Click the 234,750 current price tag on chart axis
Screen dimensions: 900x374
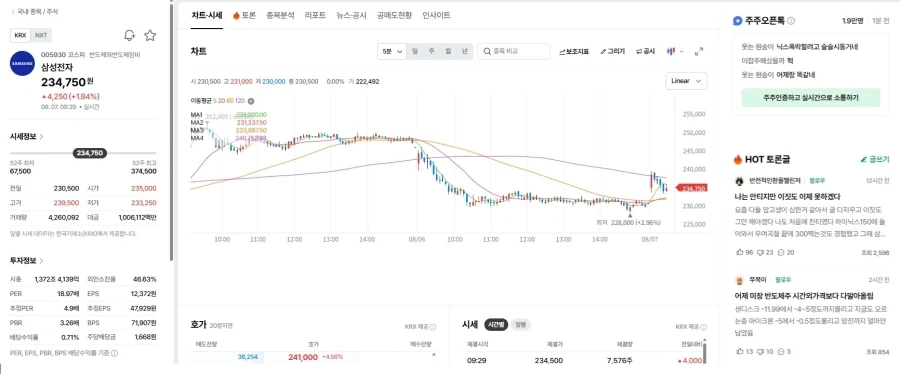693,188
